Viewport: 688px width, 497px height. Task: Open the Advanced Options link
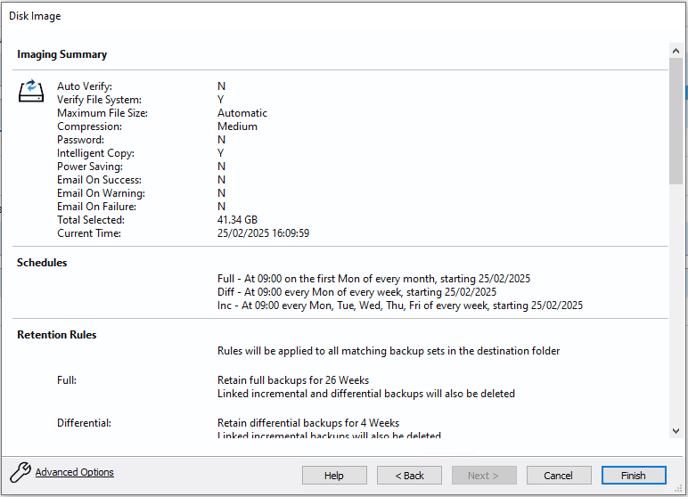pyautogui.click(x=74, y=473)
